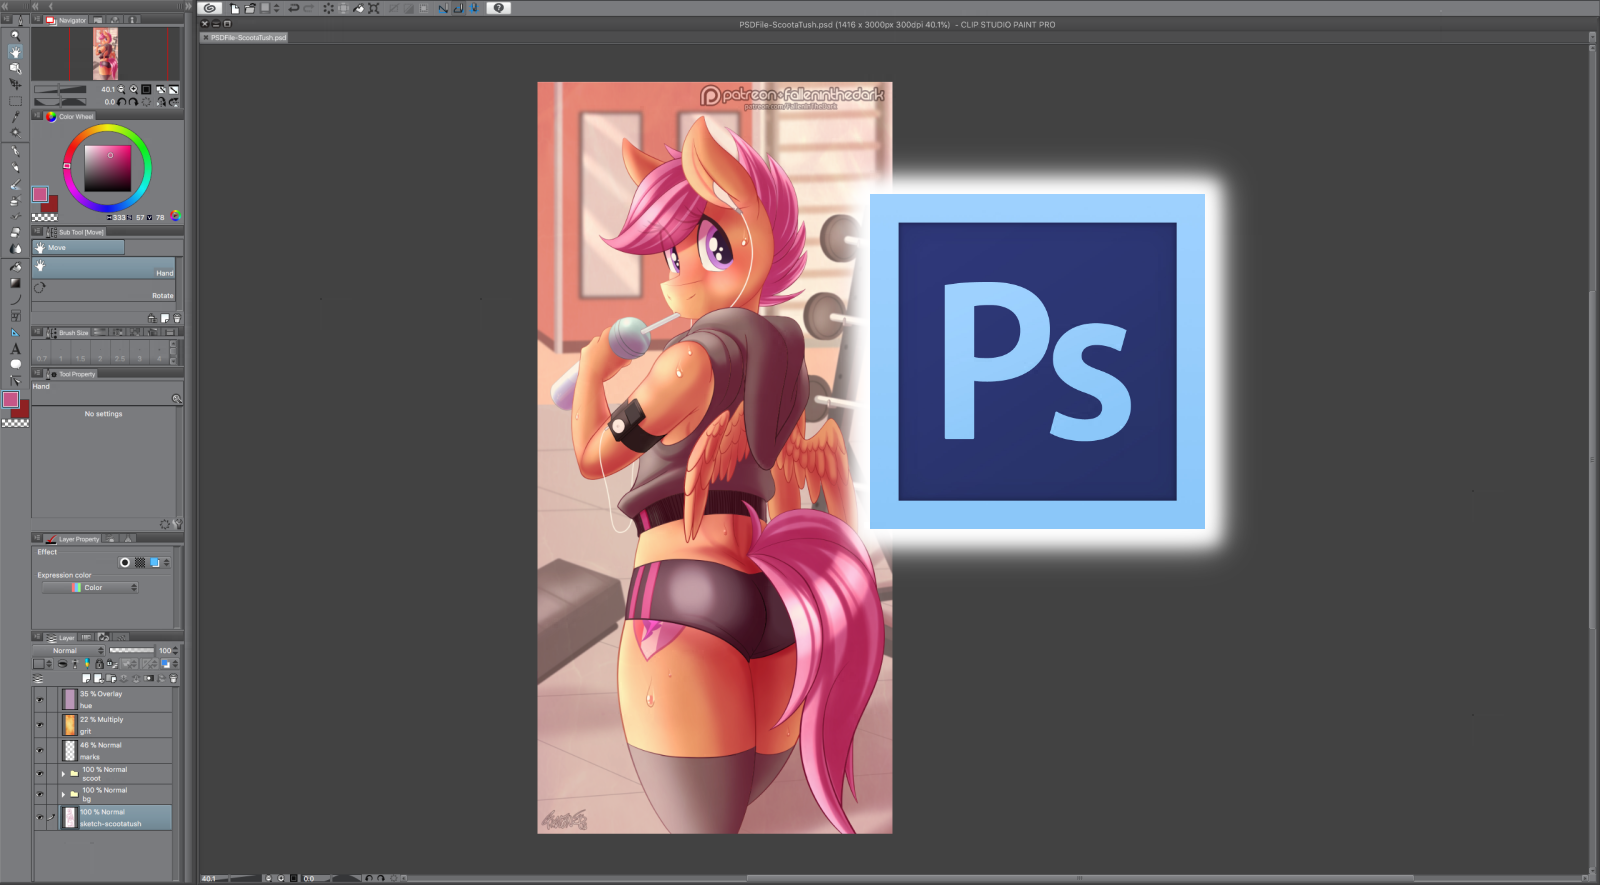The width and height of the screenshot is (1600, 885).
Task: Hide the scoot layer folder
Action: [x=40, y=774]
